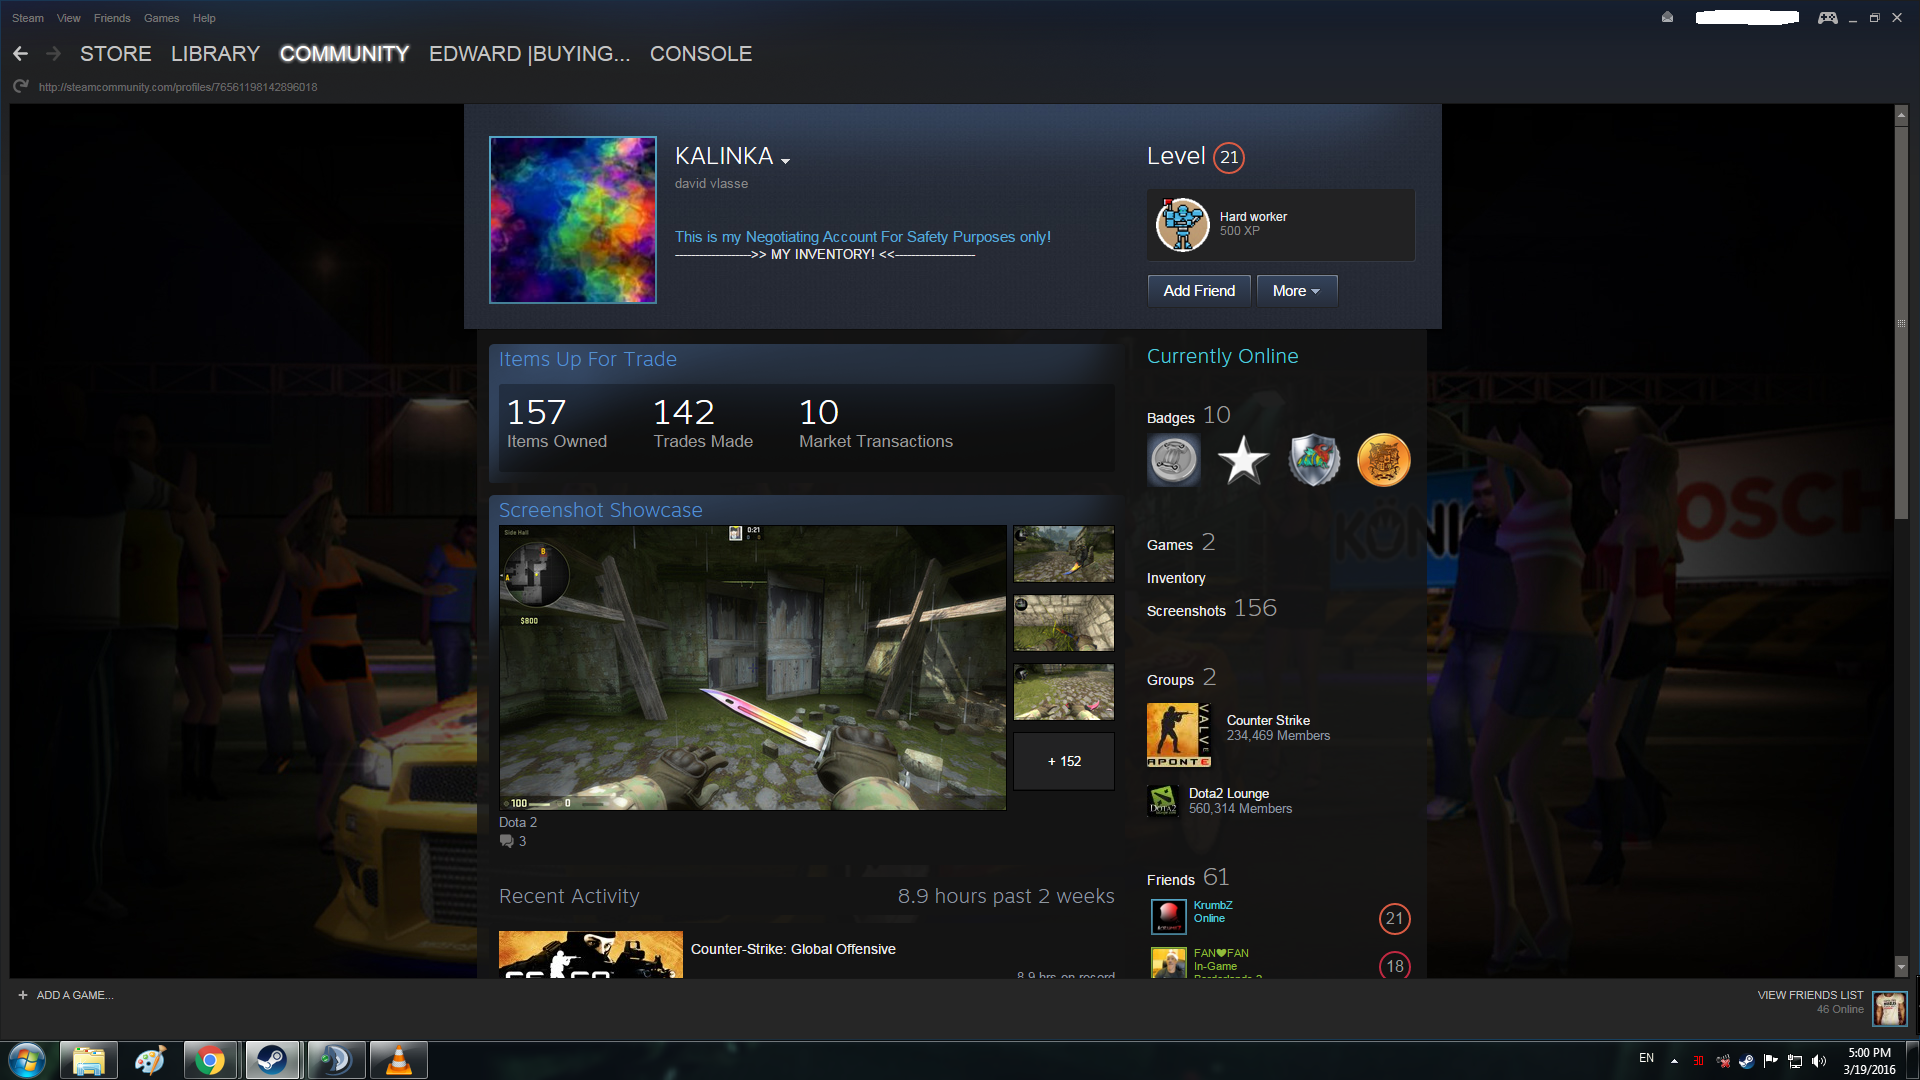Open the Counter-Strike: Global Offensive game banner
Viewport: 1920px width, 1080px height.
[x=591, y=955]
